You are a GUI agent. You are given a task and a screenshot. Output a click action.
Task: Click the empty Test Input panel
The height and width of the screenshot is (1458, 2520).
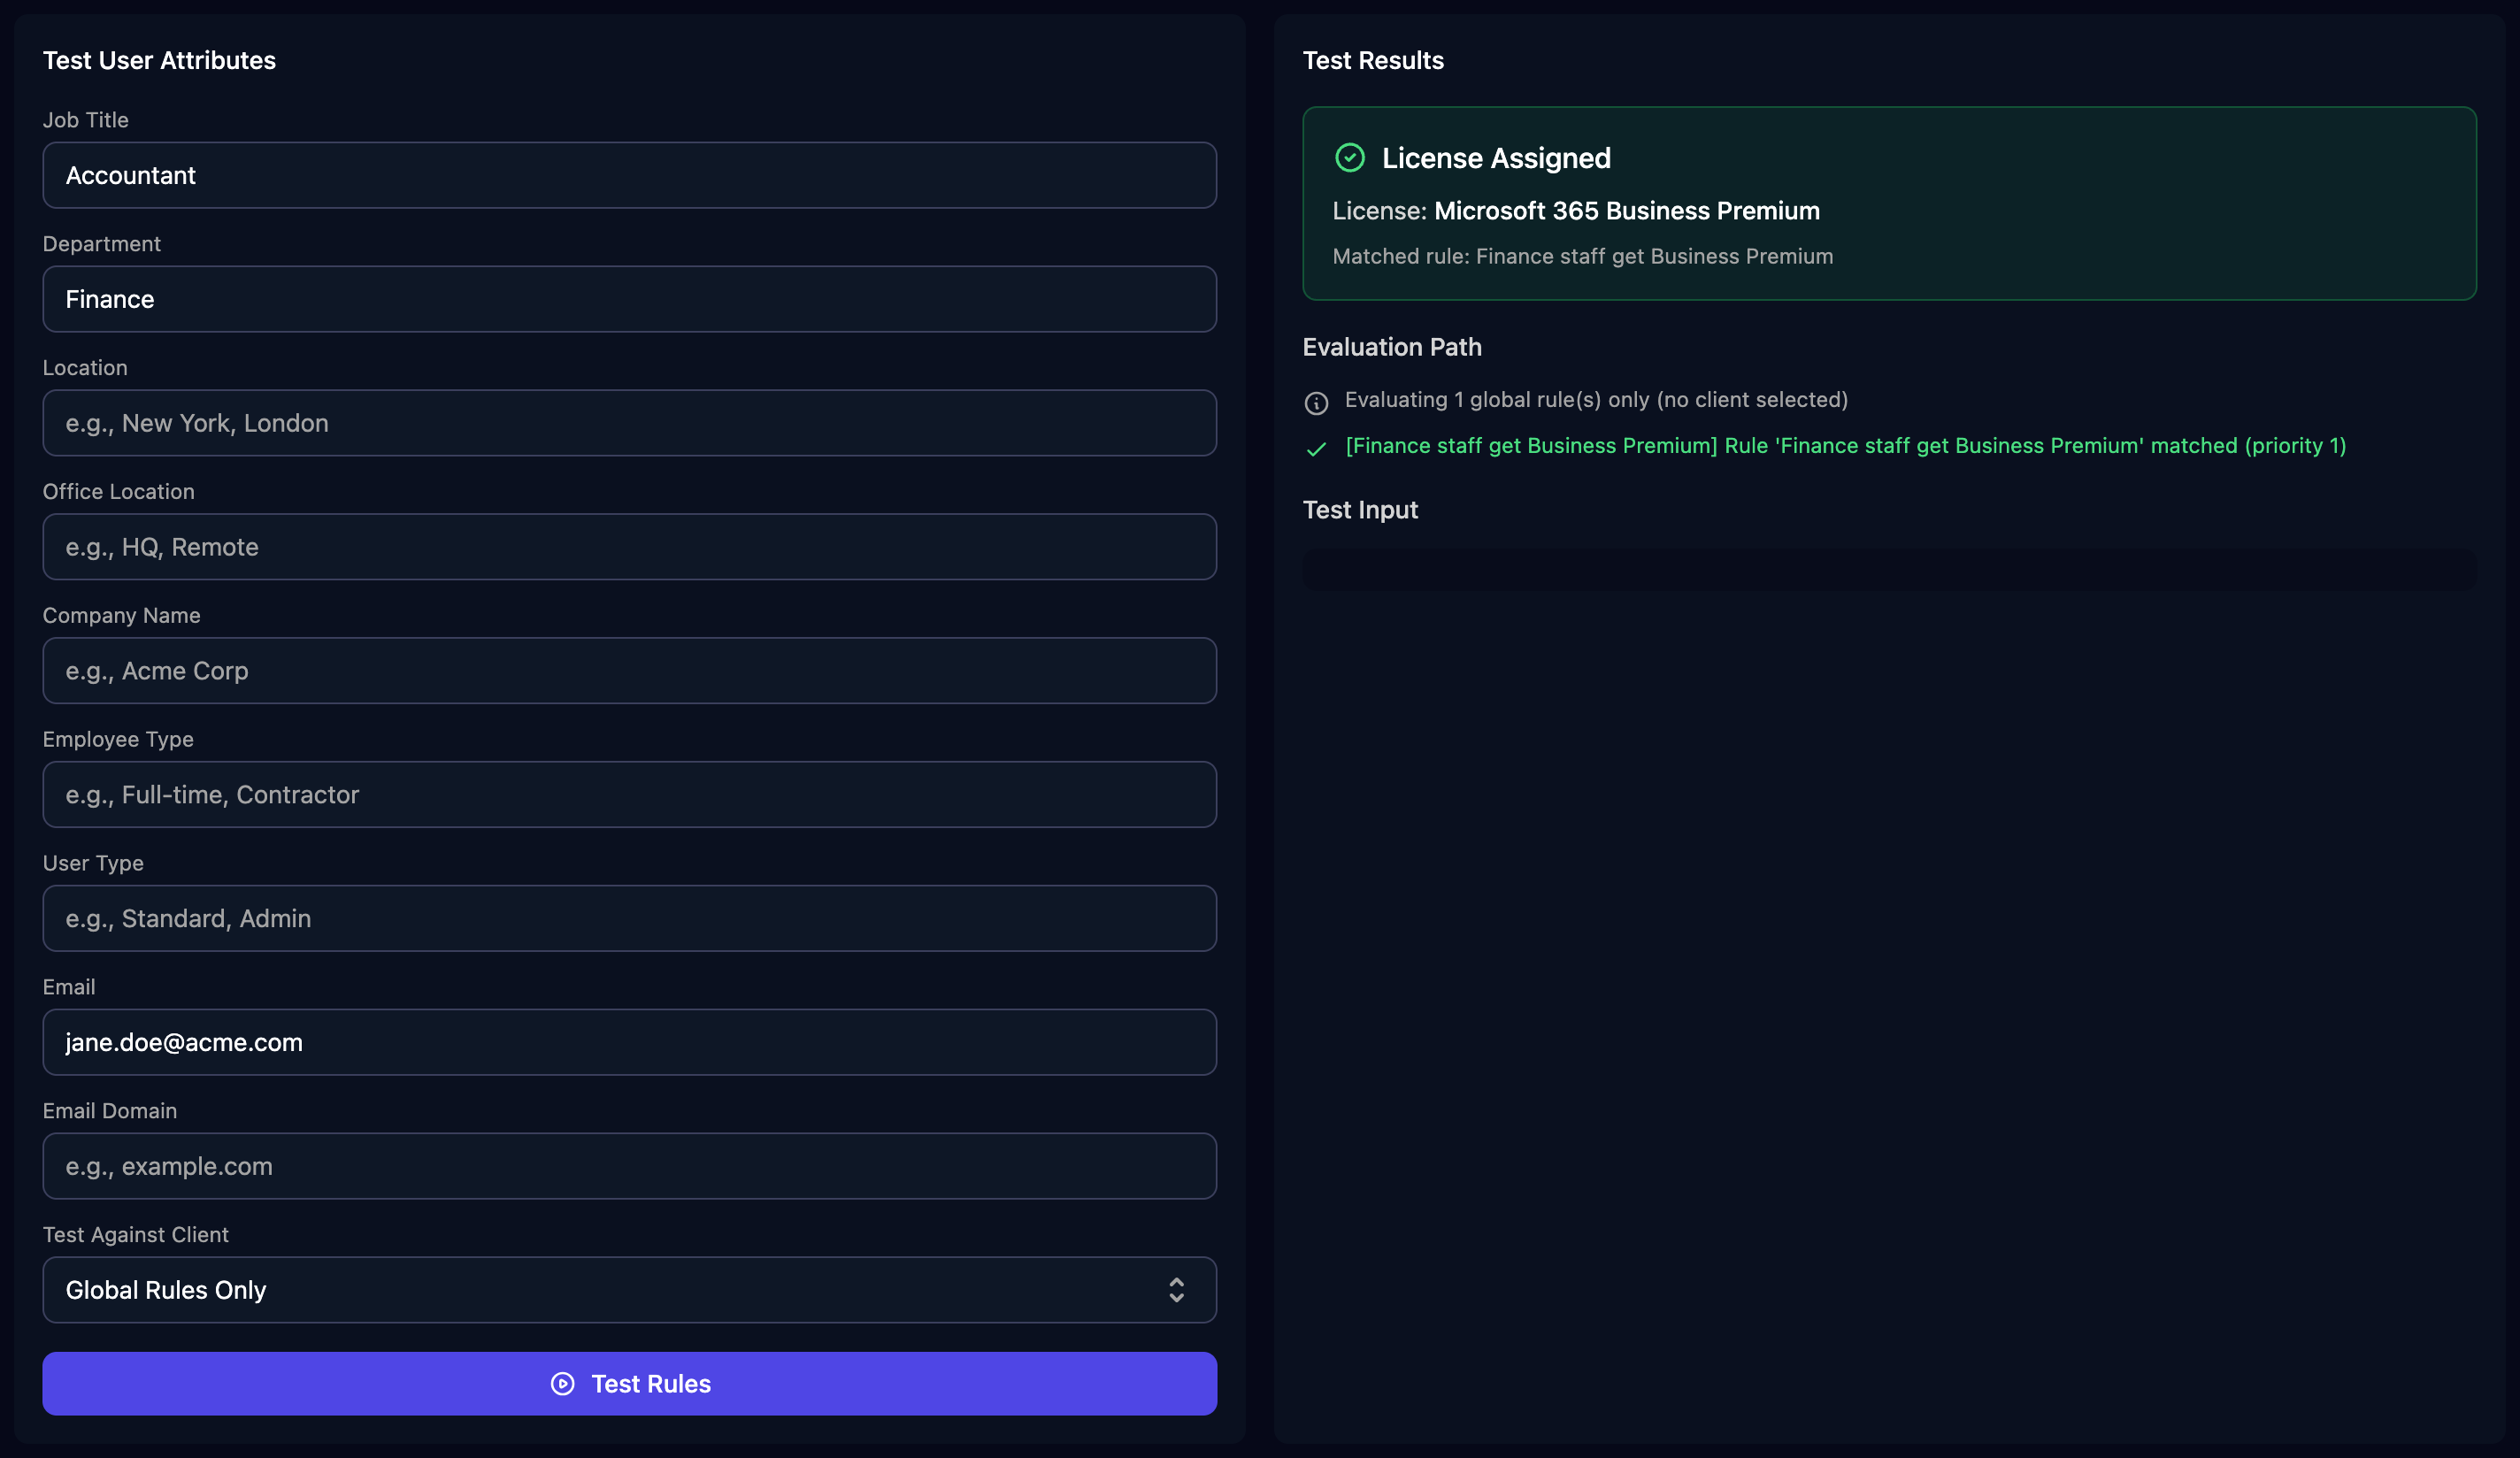(1889, 569)
